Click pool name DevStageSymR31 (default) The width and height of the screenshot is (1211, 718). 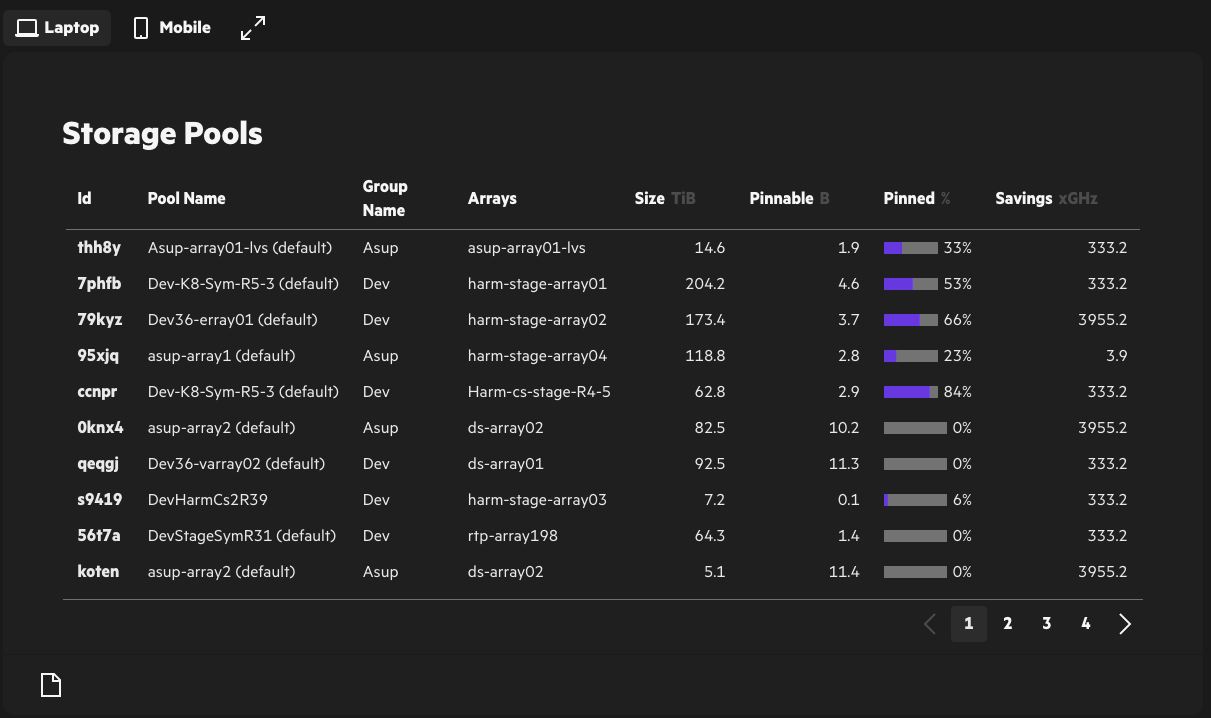click(242, 535)
